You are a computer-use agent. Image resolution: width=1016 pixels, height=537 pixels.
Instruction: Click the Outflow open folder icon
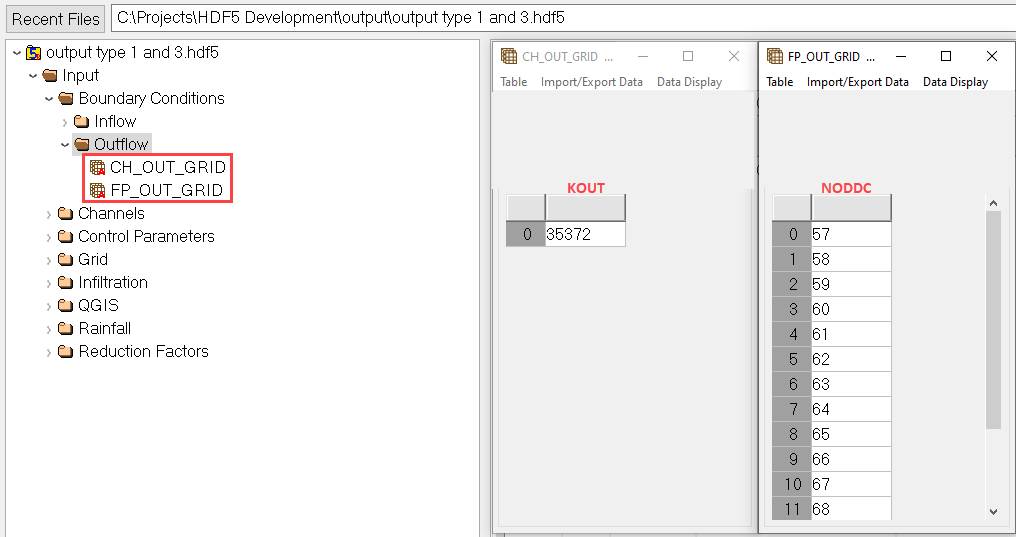(82, 145)
